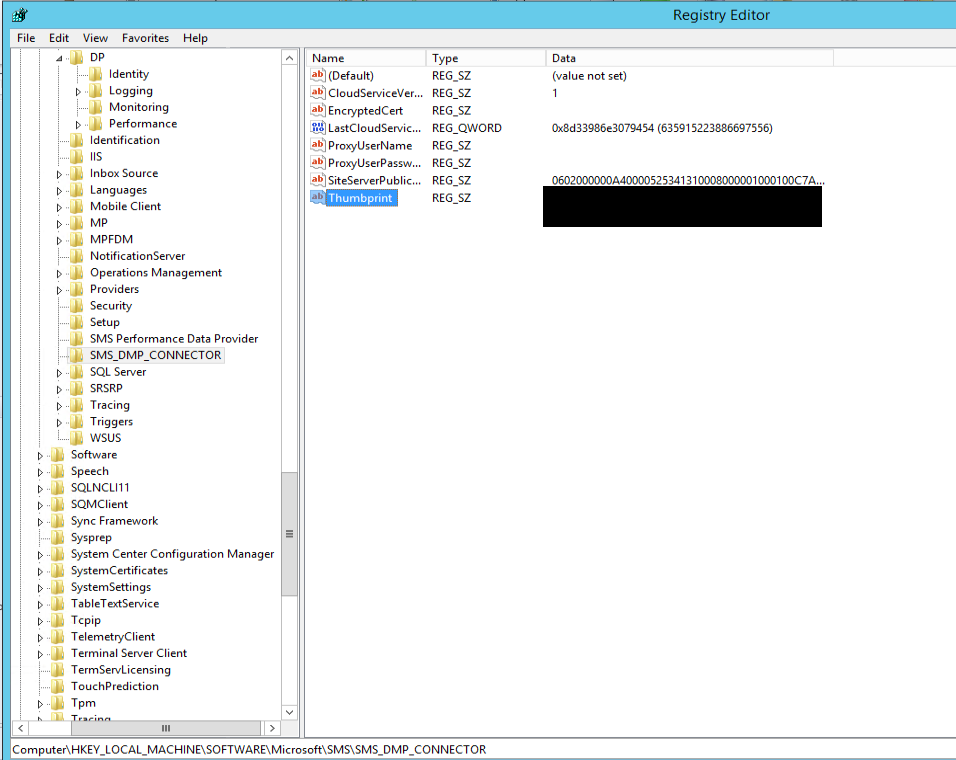This screenshot has height=760, width=956.
Task: Click the ProxyUserPassw value icon
Action: (318, 163)
